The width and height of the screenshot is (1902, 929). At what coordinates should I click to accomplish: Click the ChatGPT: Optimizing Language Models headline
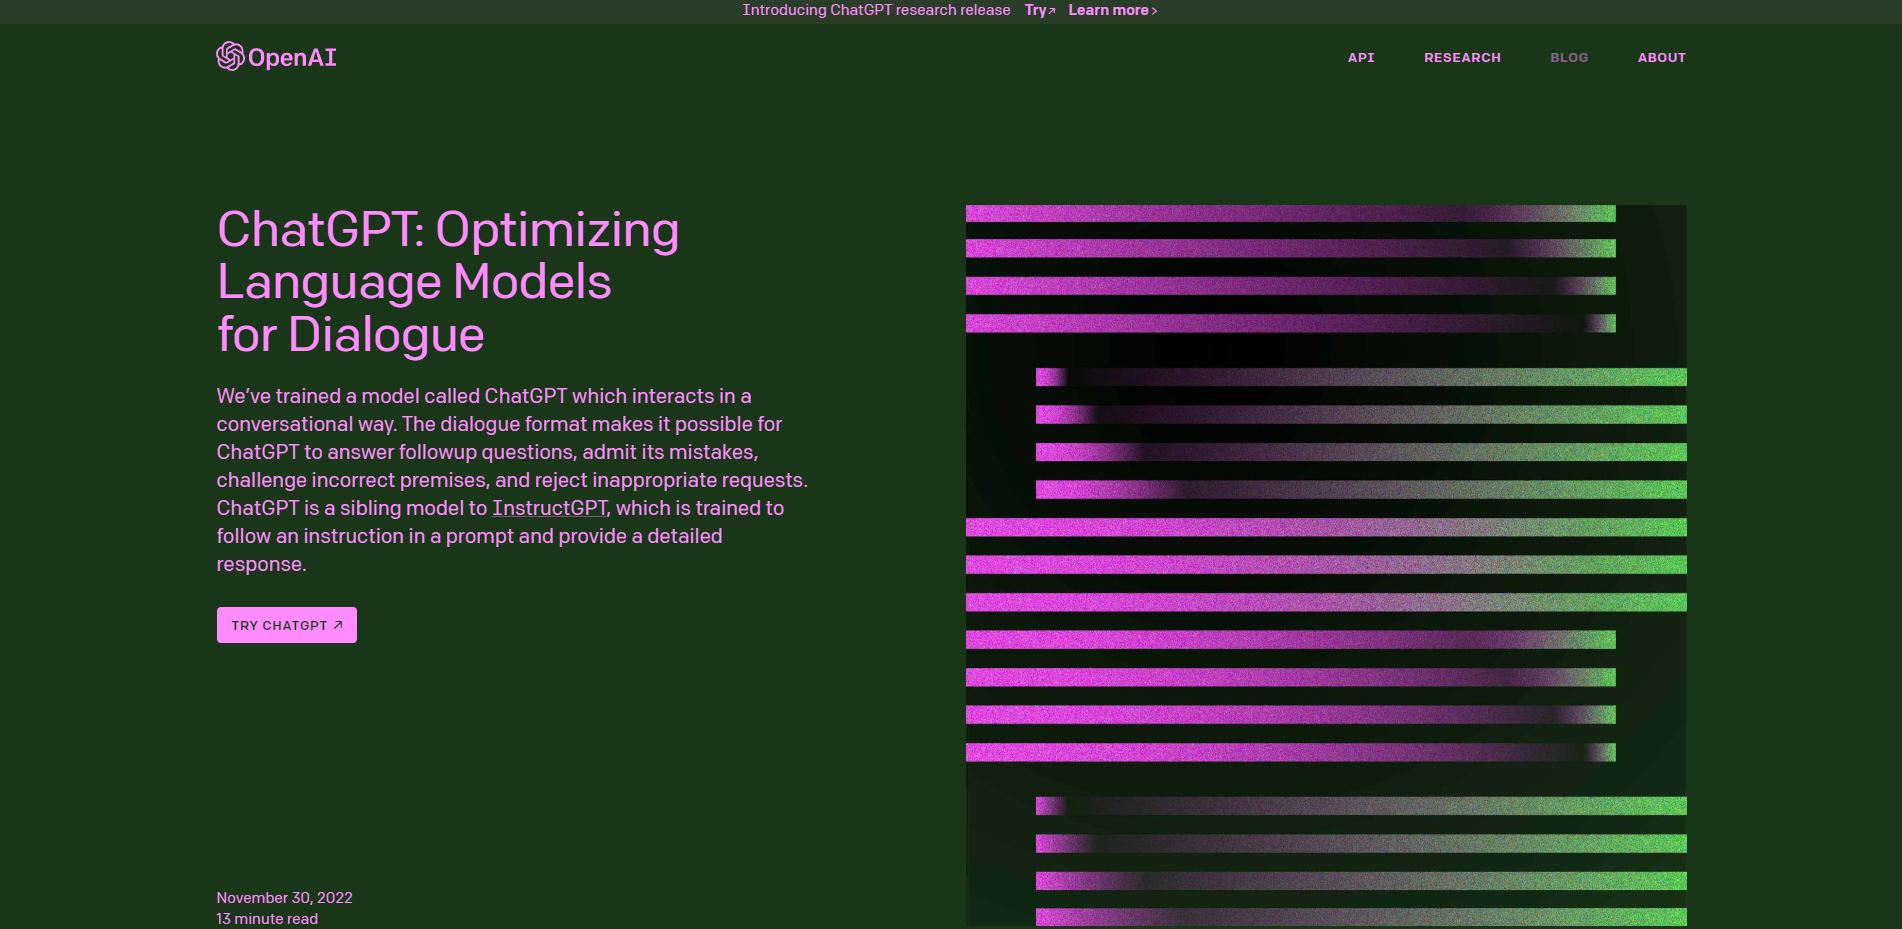pos(448,282)
